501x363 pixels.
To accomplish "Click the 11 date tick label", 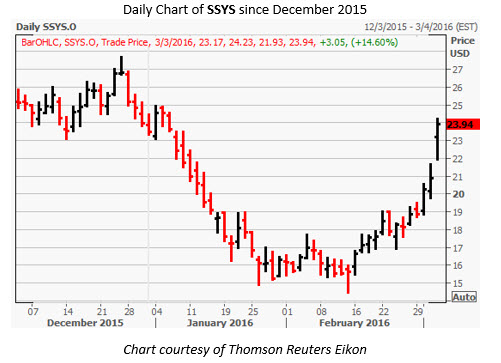I will click(x=191, y=312).
